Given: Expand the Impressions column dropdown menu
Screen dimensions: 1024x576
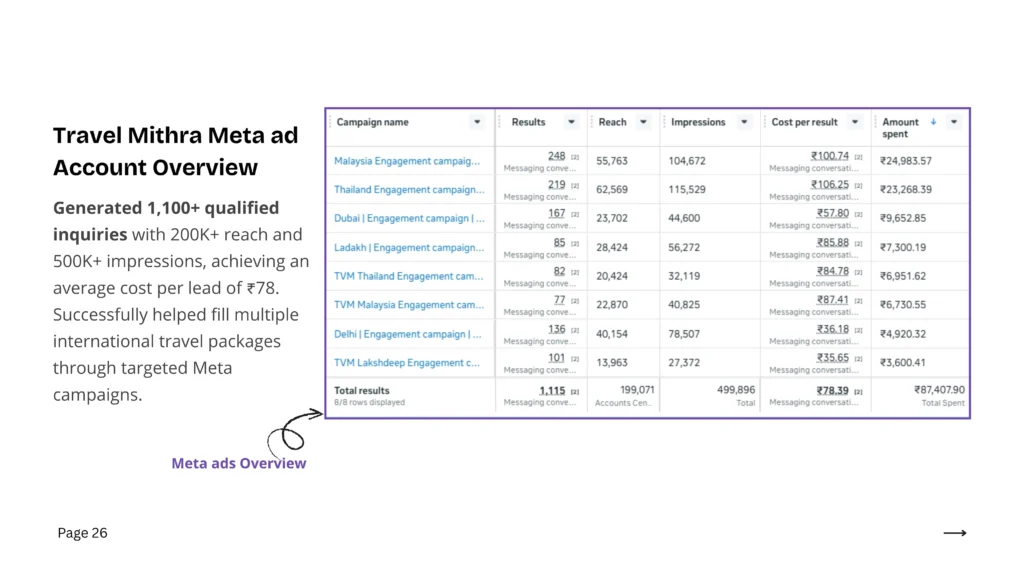Looking at the screenshot, I should [743, 122].
